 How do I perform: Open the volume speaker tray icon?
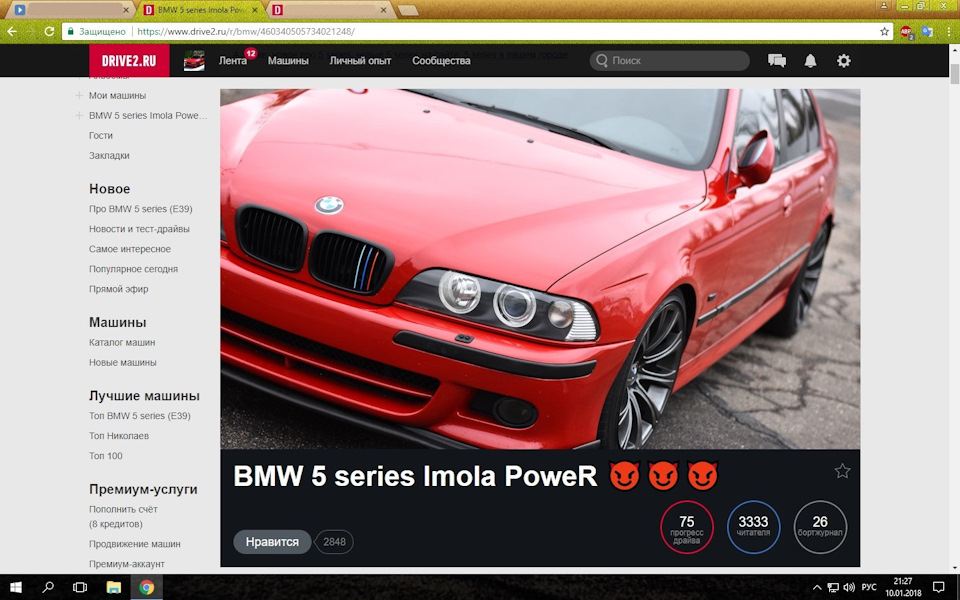point(849,588)
